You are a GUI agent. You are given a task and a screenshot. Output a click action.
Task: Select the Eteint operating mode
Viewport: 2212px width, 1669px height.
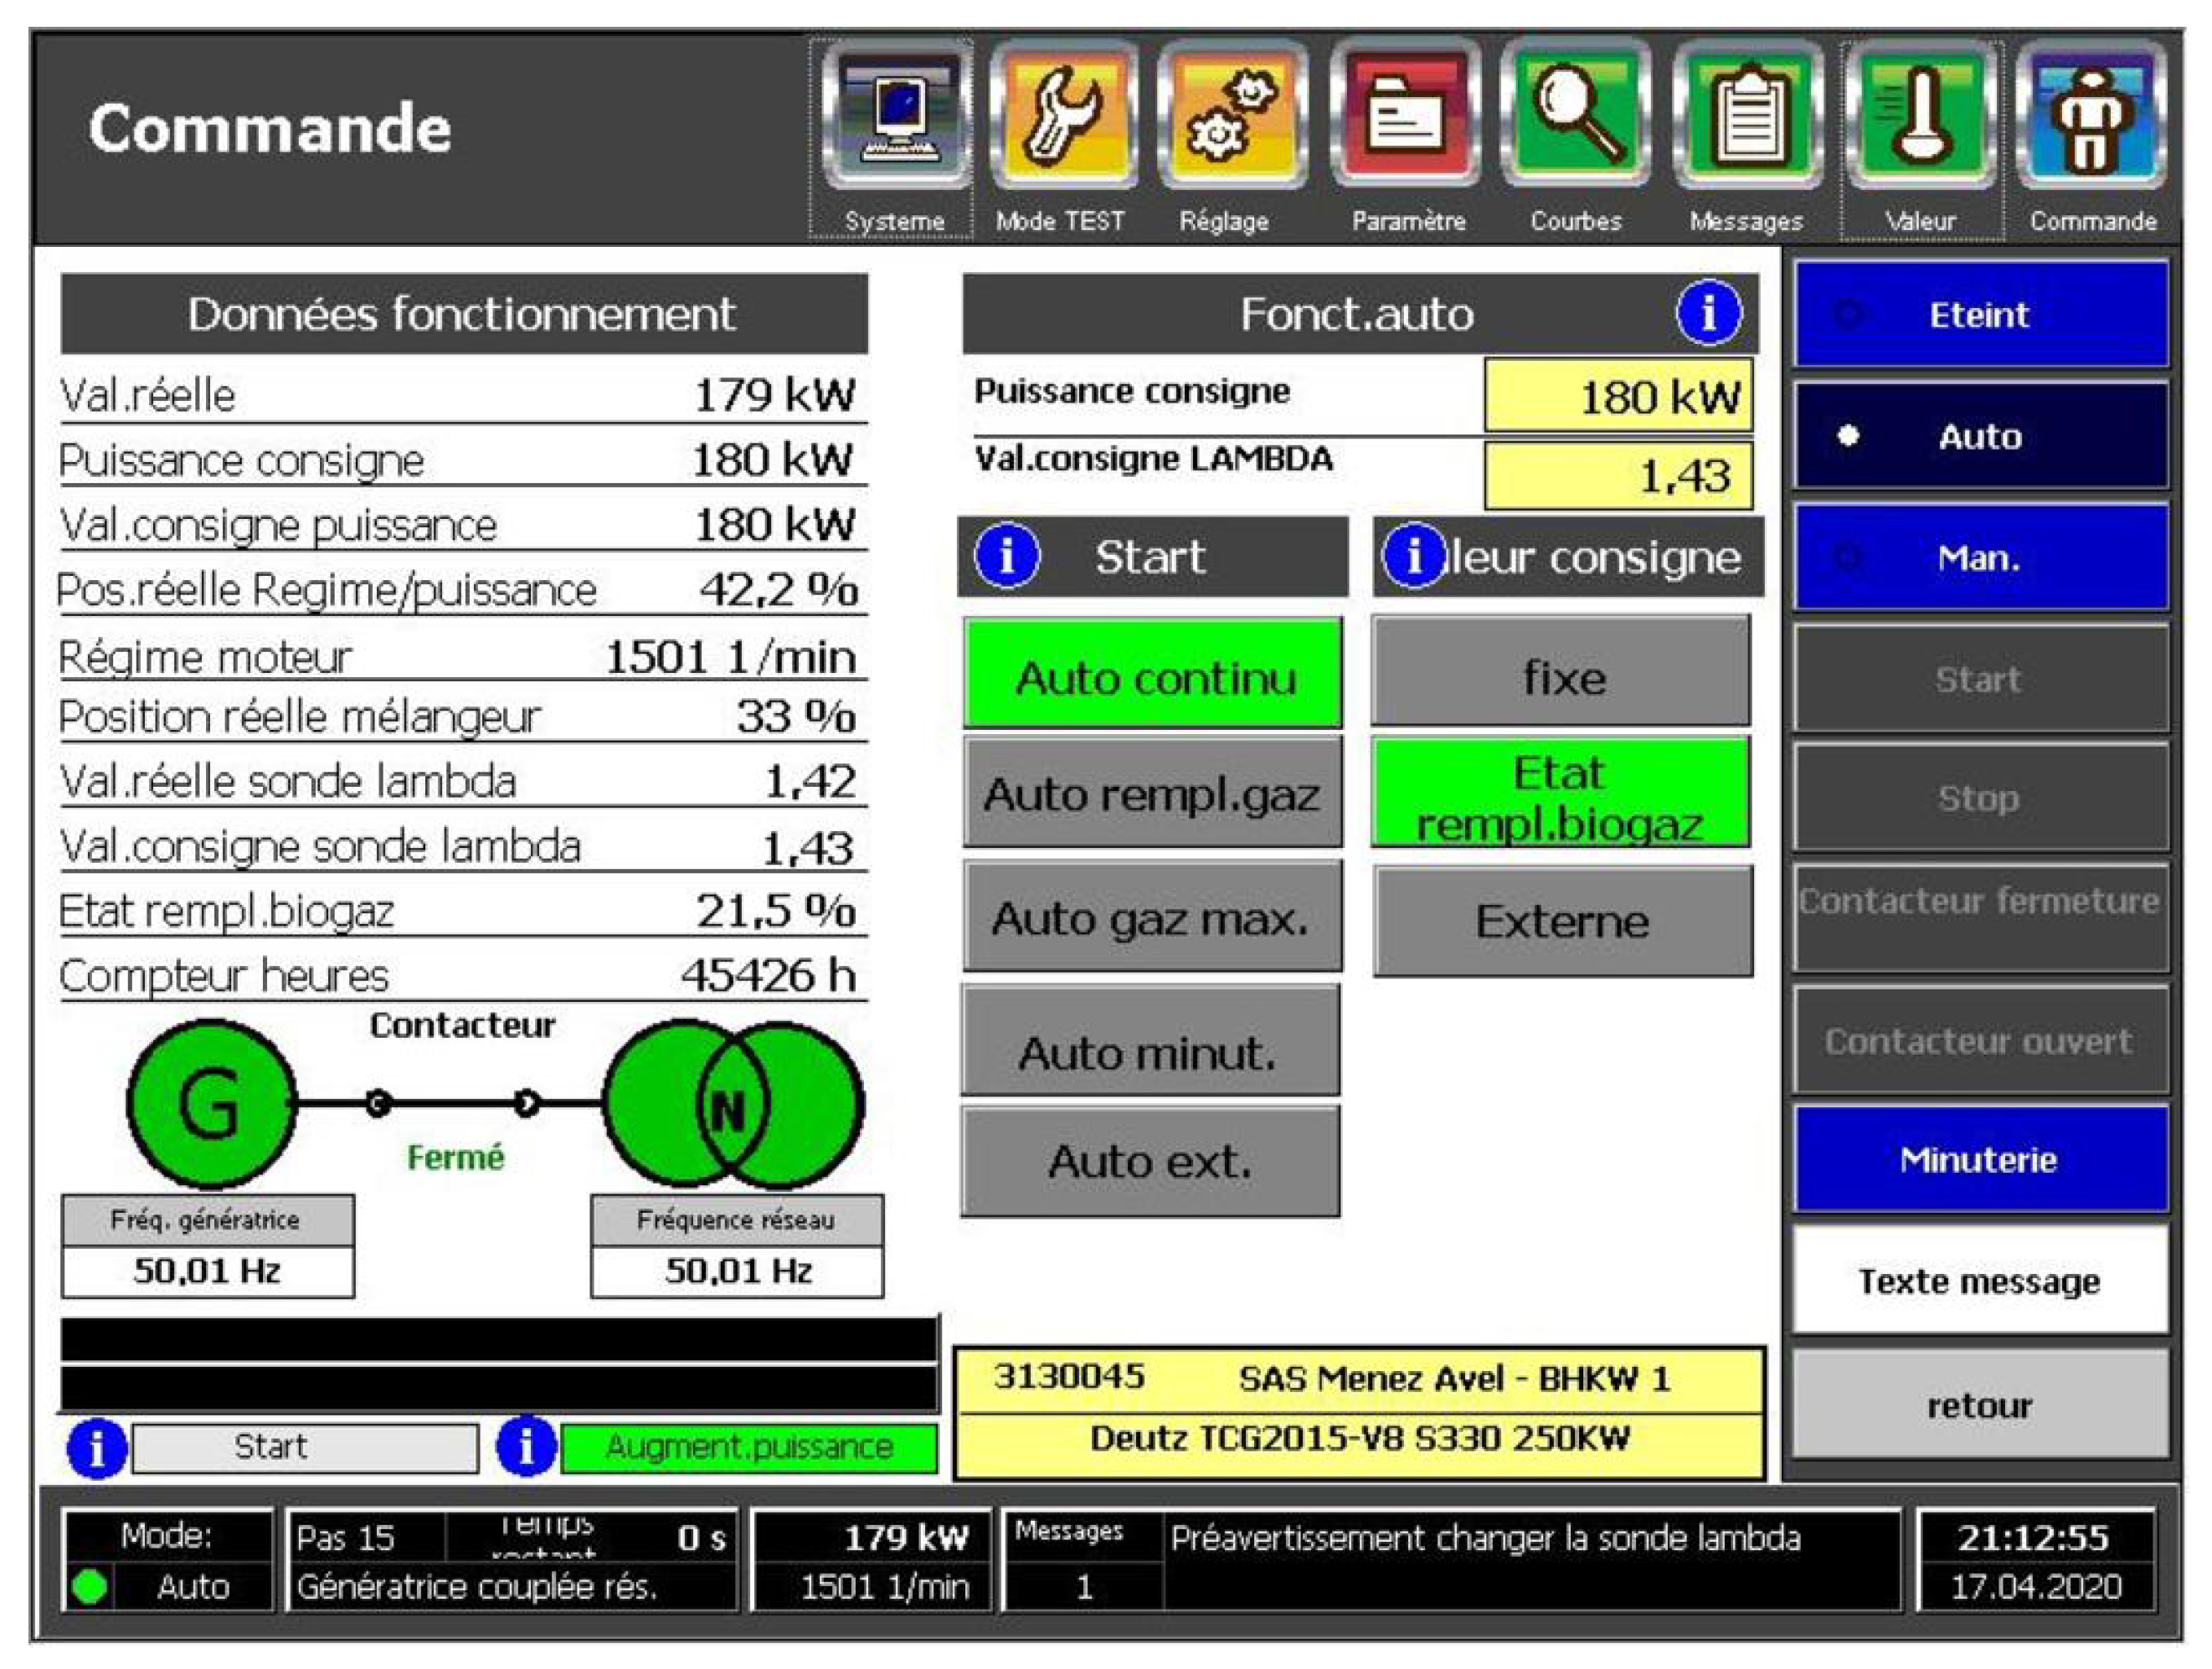1979,315
